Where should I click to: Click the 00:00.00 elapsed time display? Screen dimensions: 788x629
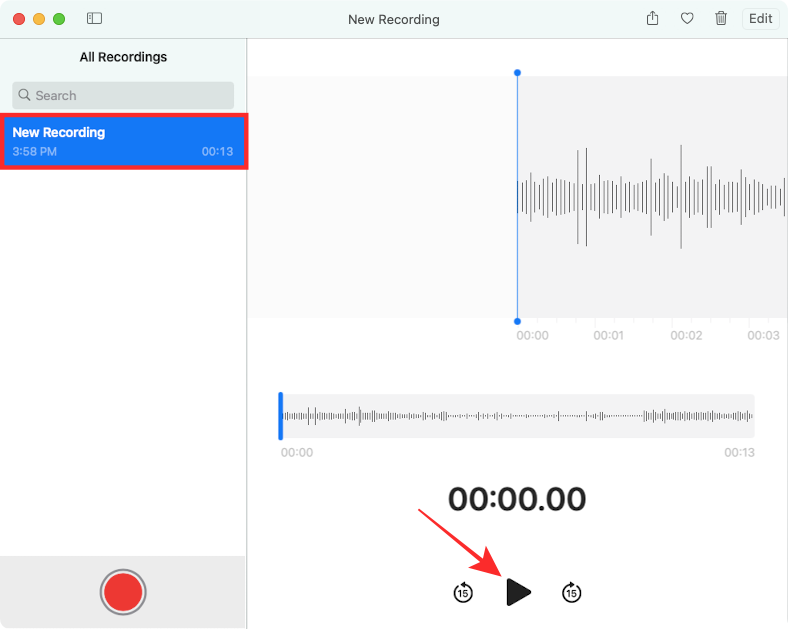517,499
